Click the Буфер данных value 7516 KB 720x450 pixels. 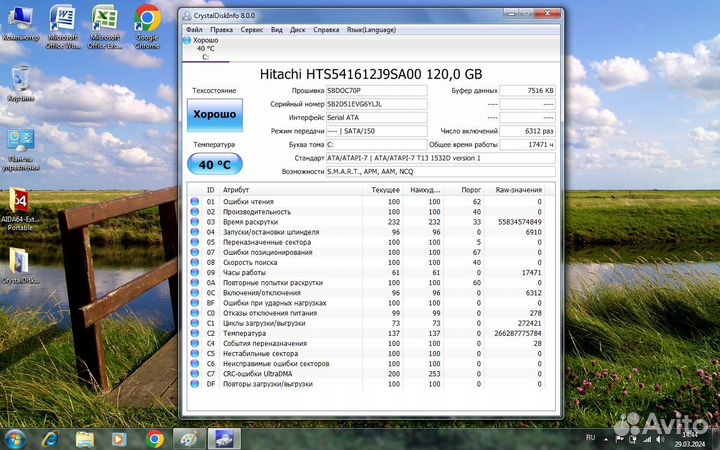click(527, 90)
